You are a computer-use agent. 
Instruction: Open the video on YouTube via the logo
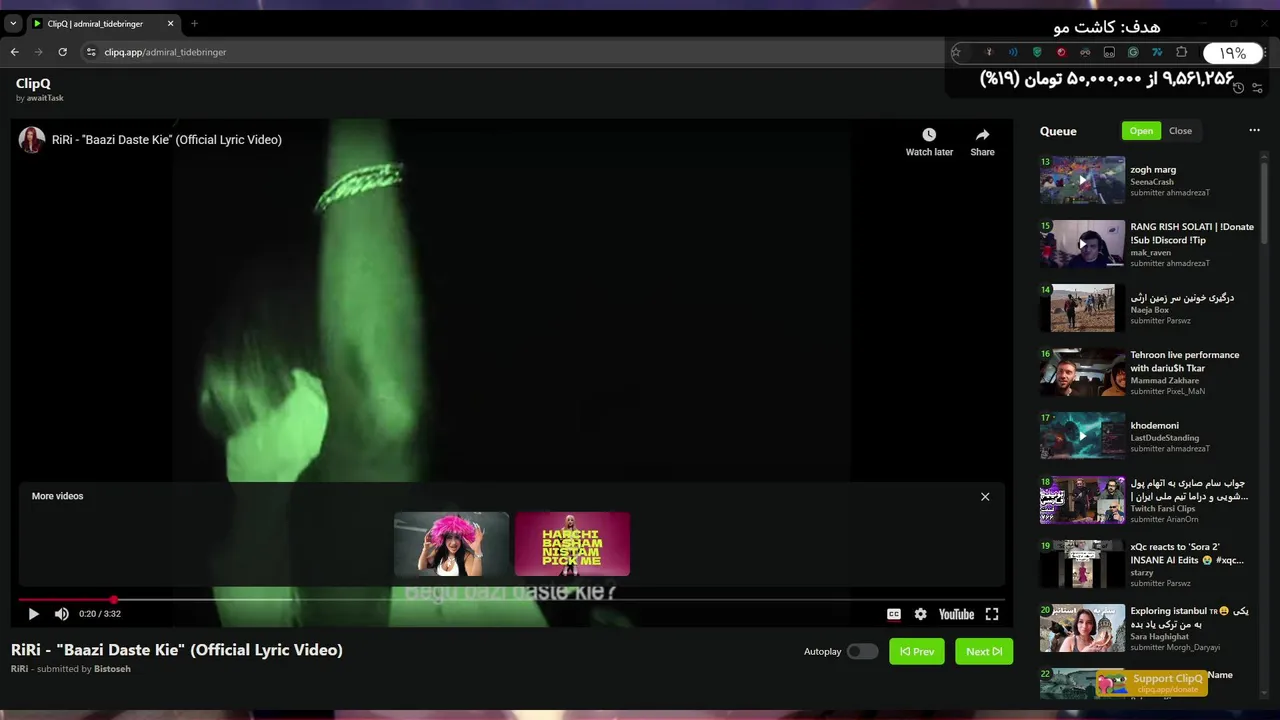(956, 614)
